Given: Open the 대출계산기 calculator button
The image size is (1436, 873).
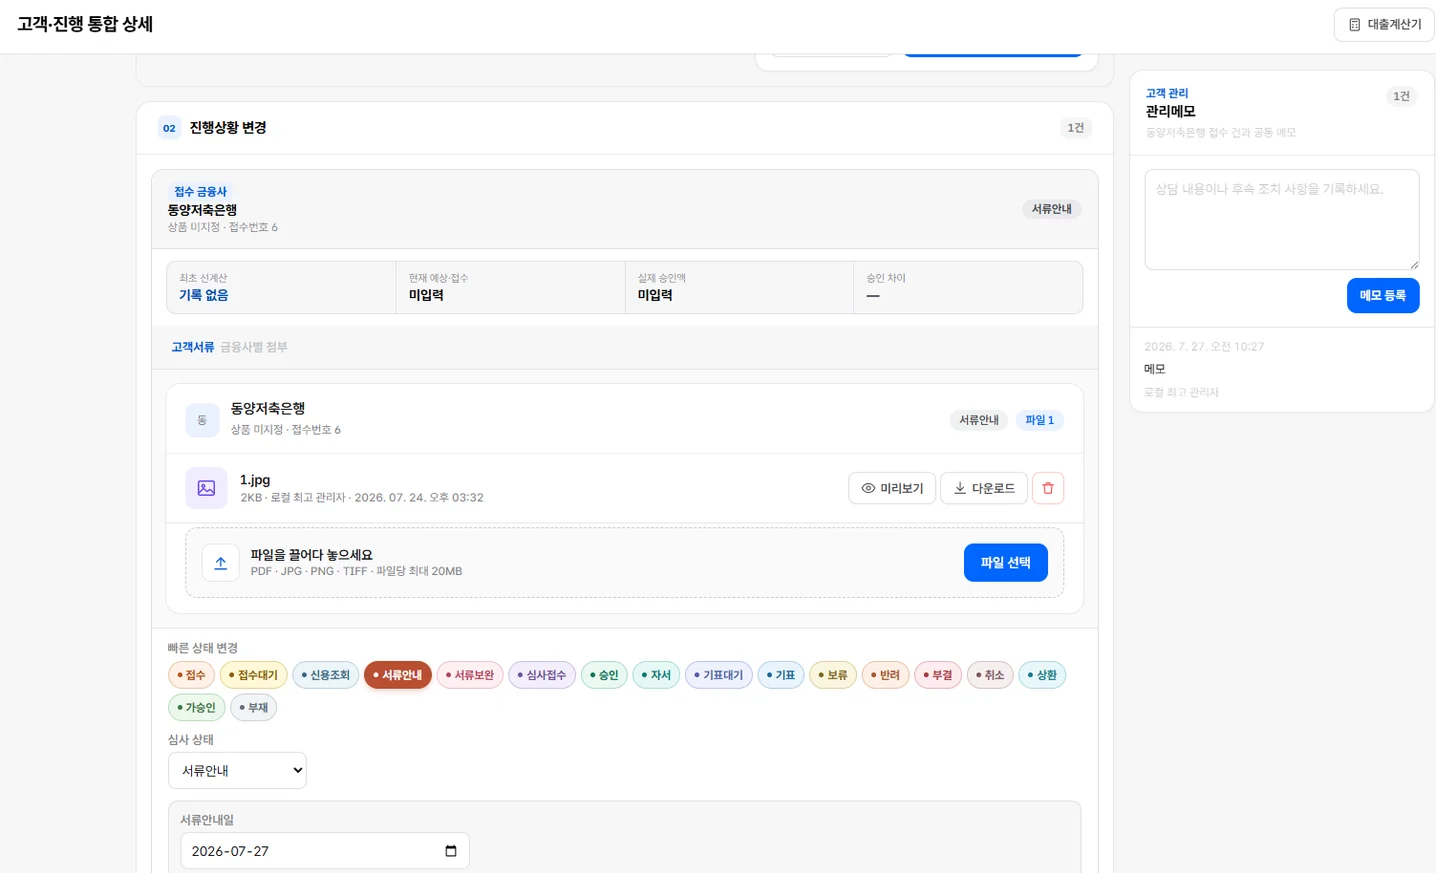Looking at the screenshot, I should 1384,24.
